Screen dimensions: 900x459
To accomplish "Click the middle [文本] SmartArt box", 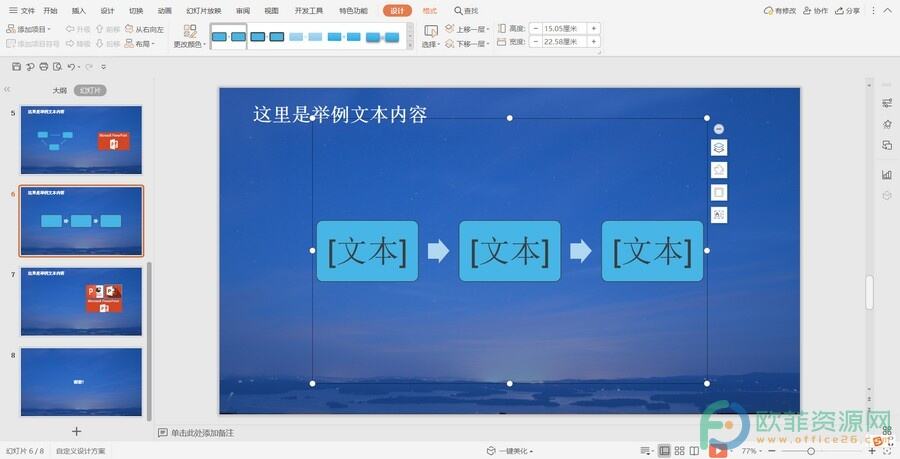I will [510, 251].
